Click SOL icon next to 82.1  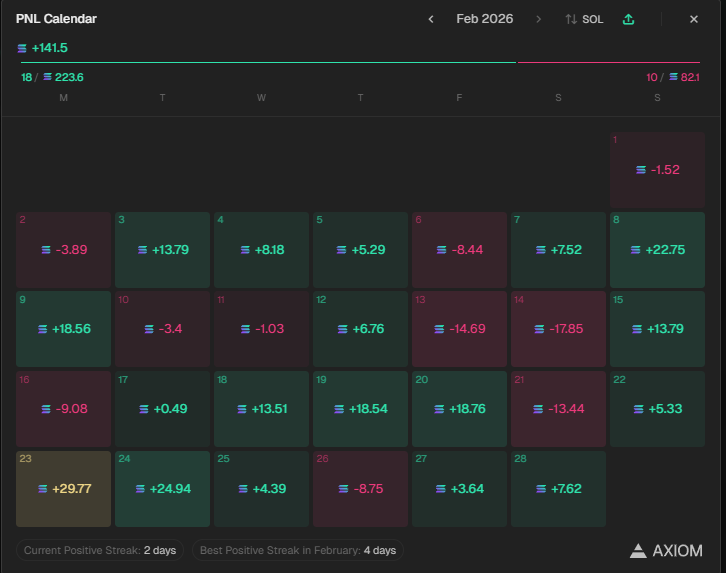(674, 77)
